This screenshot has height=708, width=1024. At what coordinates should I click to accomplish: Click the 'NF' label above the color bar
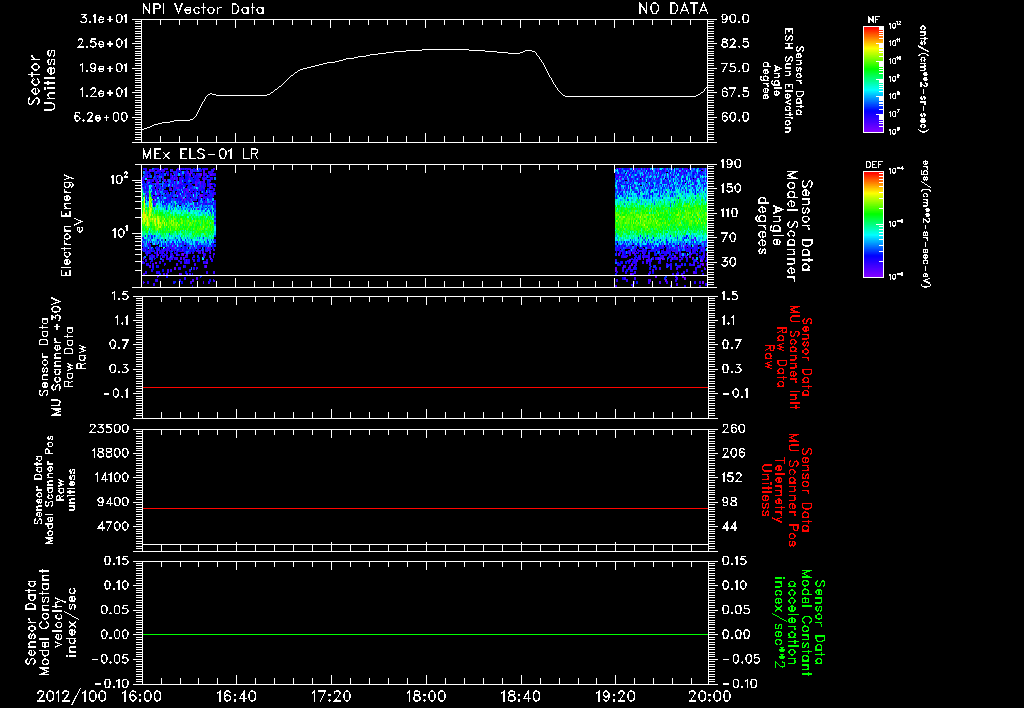(x=874, y=20)
